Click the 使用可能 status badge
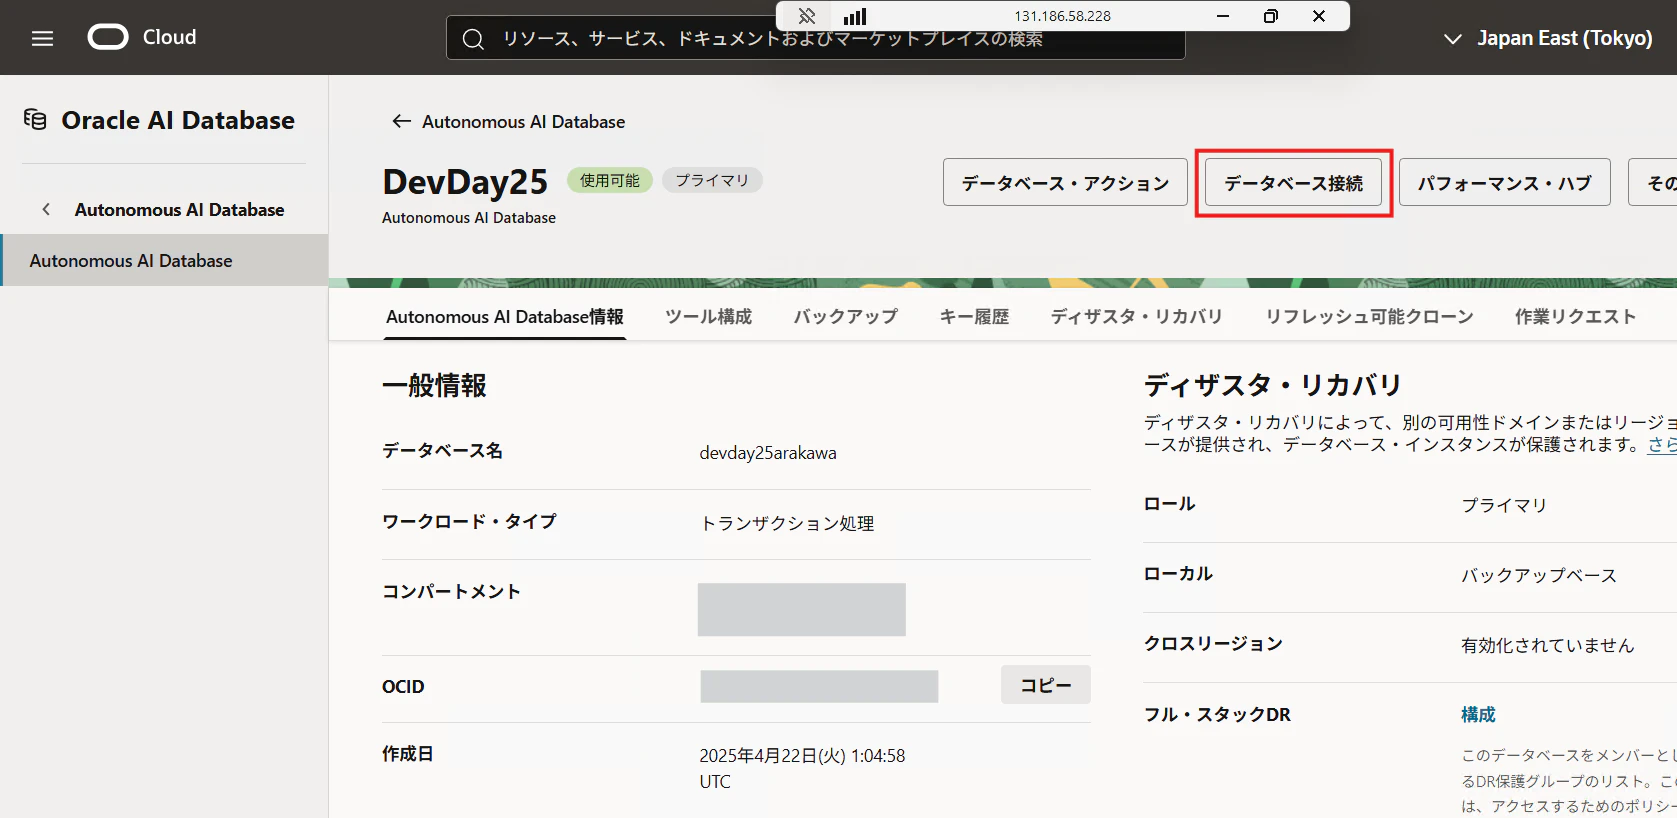The height and width of the screenshot is (818, 1677). [x=610, y=180]
